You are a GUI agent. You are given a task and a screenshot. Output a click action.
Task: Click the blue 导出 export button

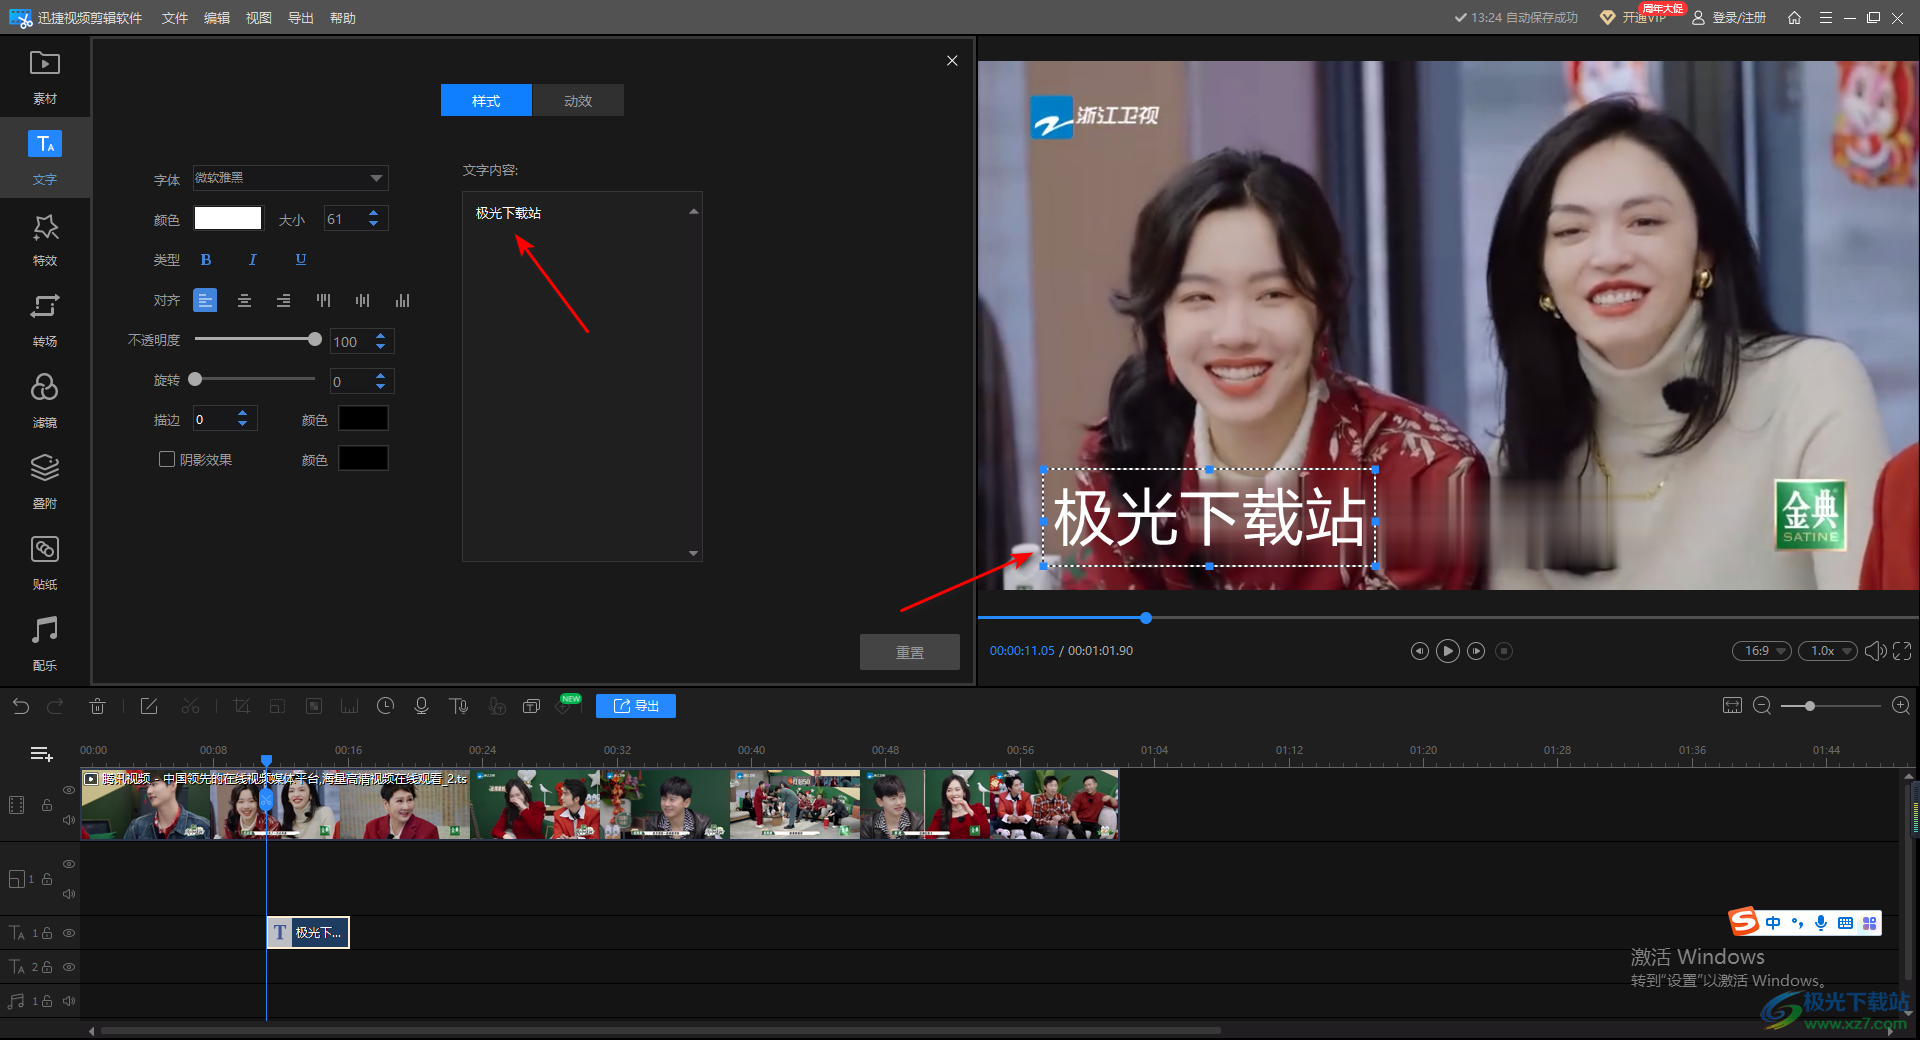point(636,706)
